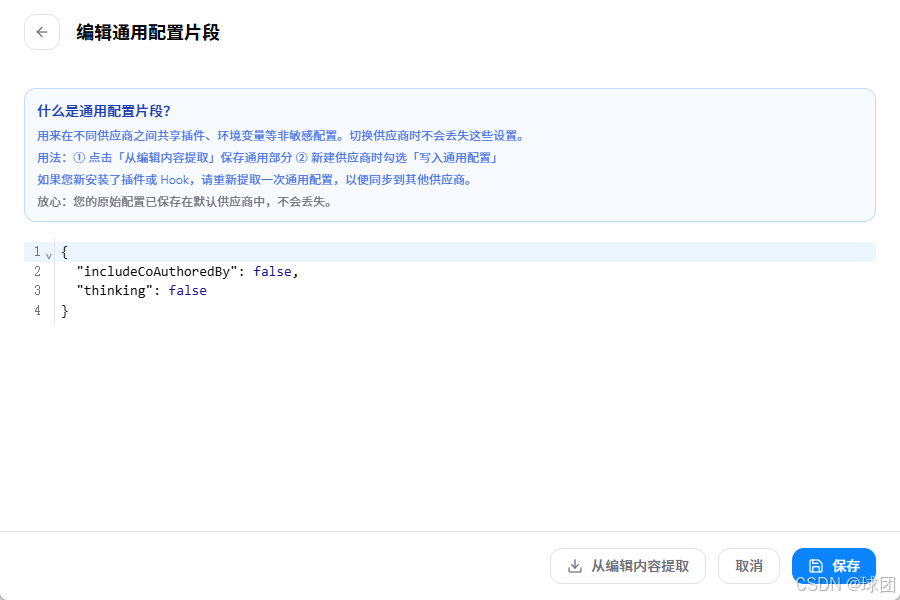Click the line mentioning Hook
This screenshot has width=900, height=600.
coord(255,180)
